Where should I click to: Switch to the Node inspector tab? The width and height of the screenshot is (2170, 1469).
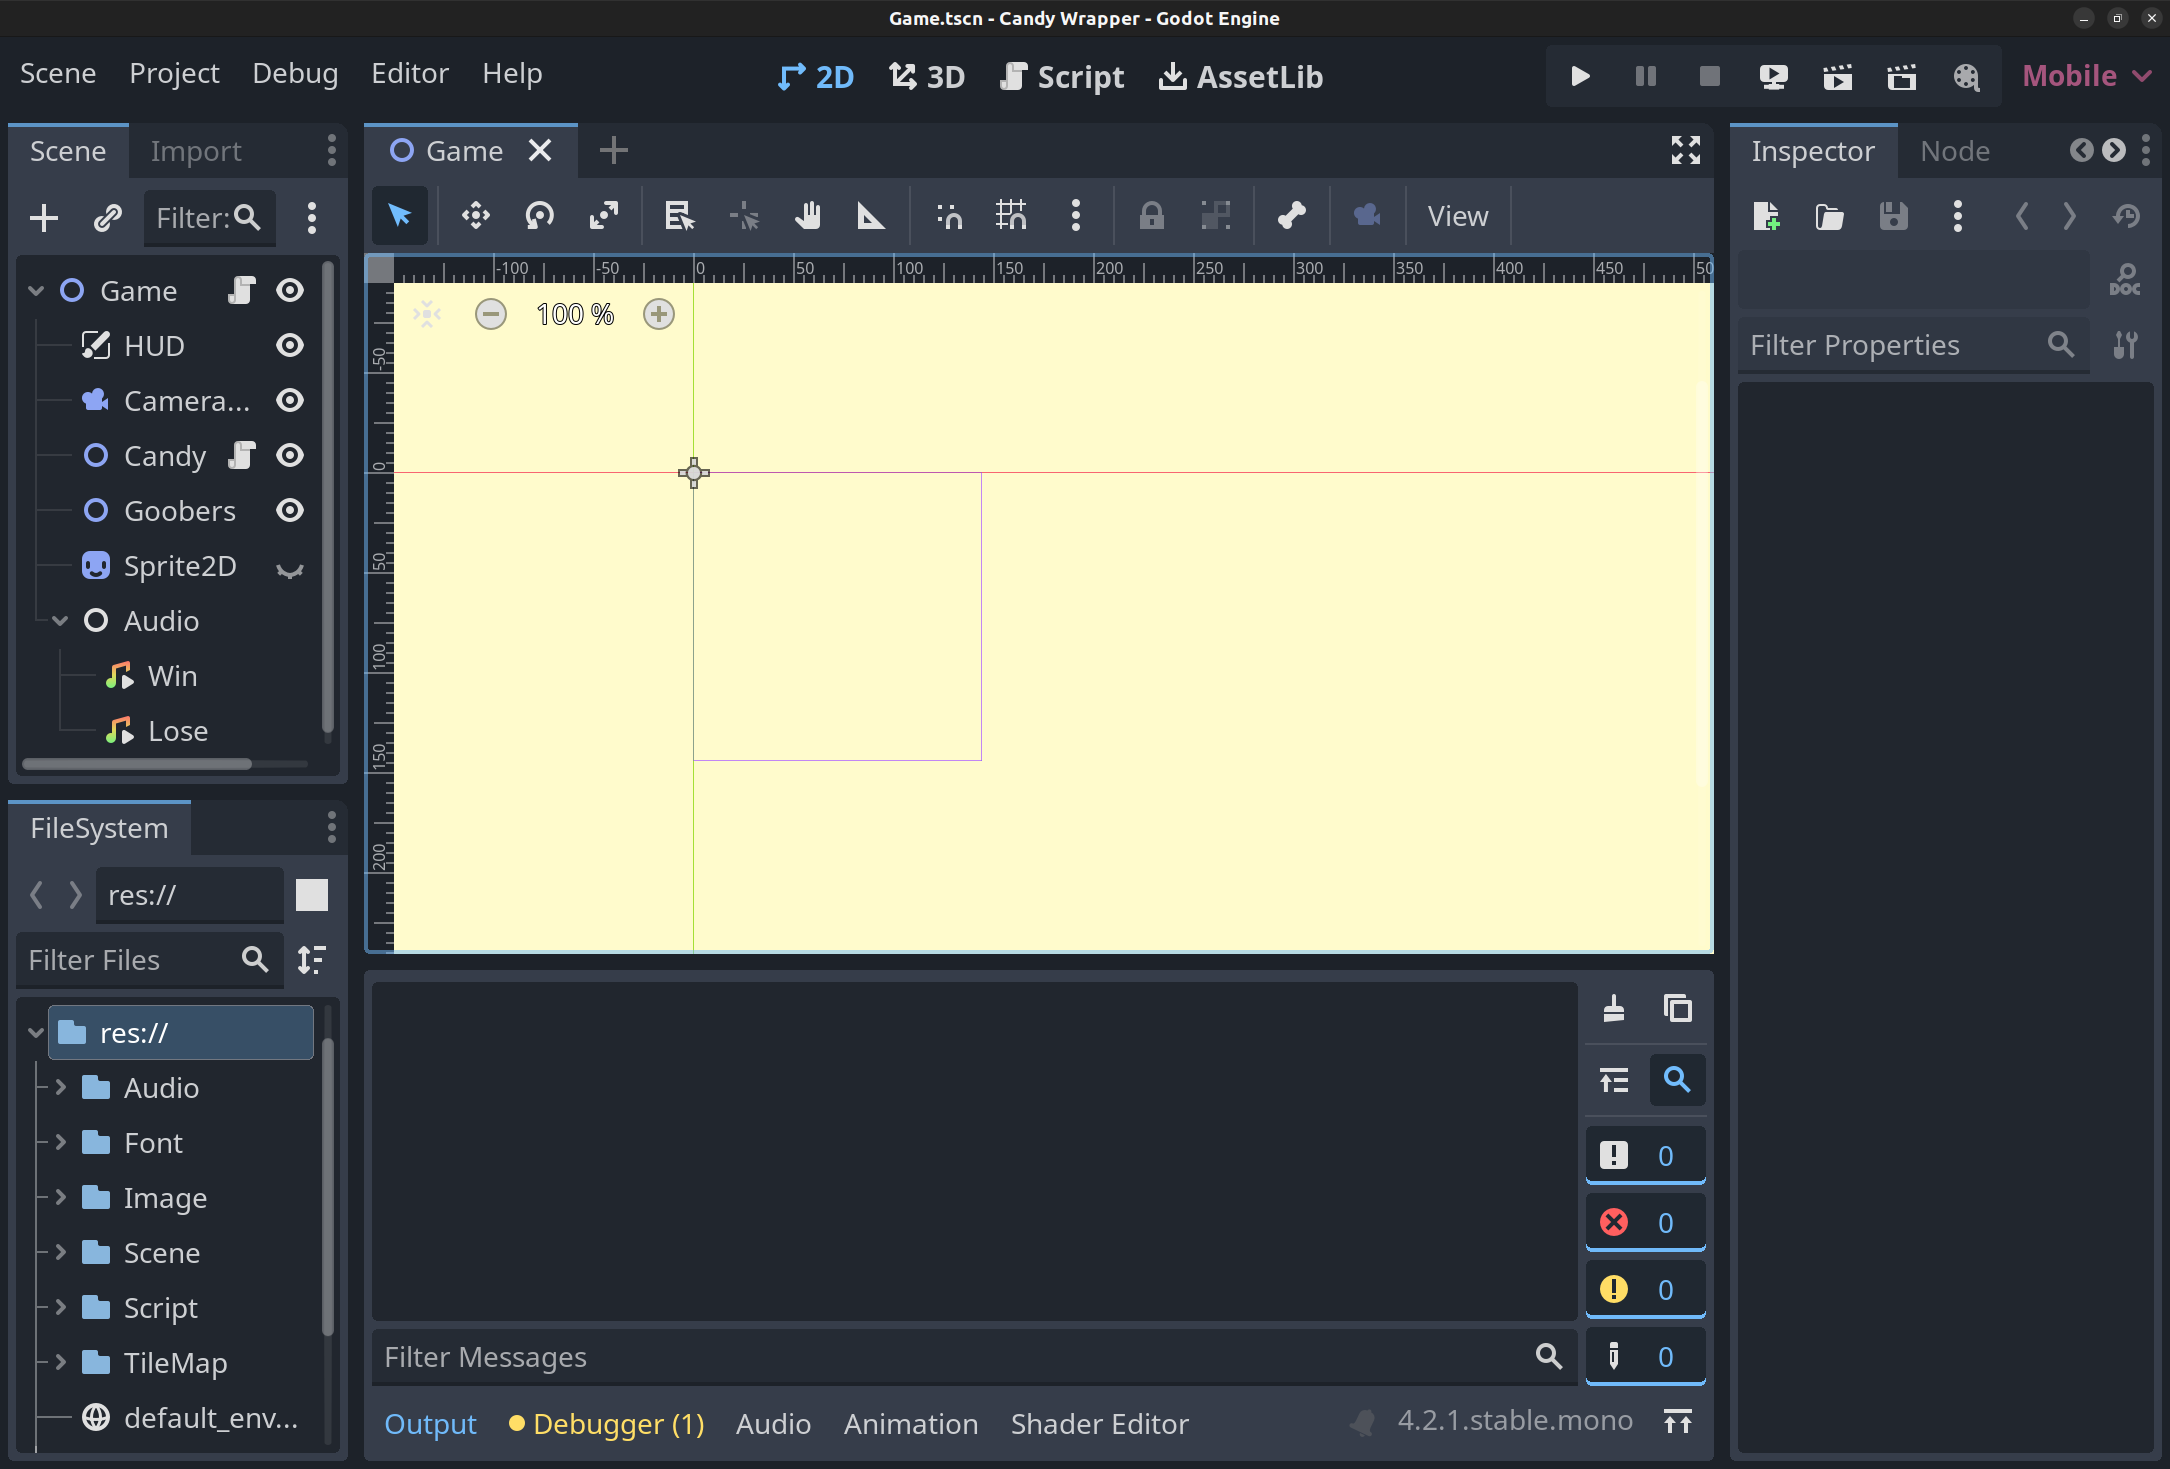pos(1954,149)
